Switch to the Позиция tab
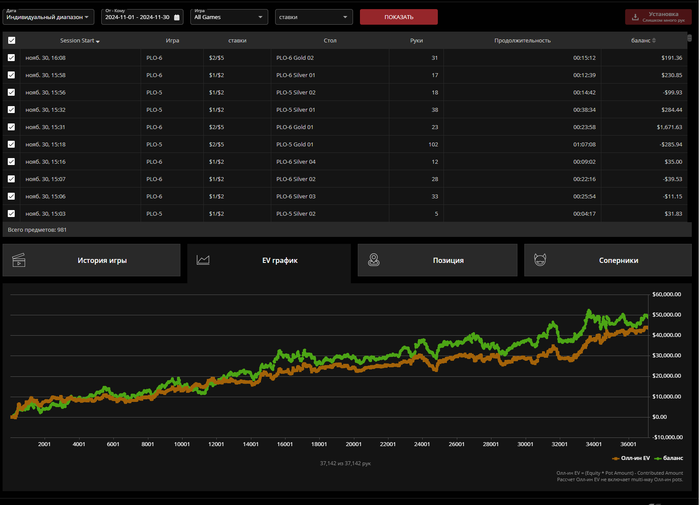Viewport: 700px width, 505px height. tap(438, 260)
